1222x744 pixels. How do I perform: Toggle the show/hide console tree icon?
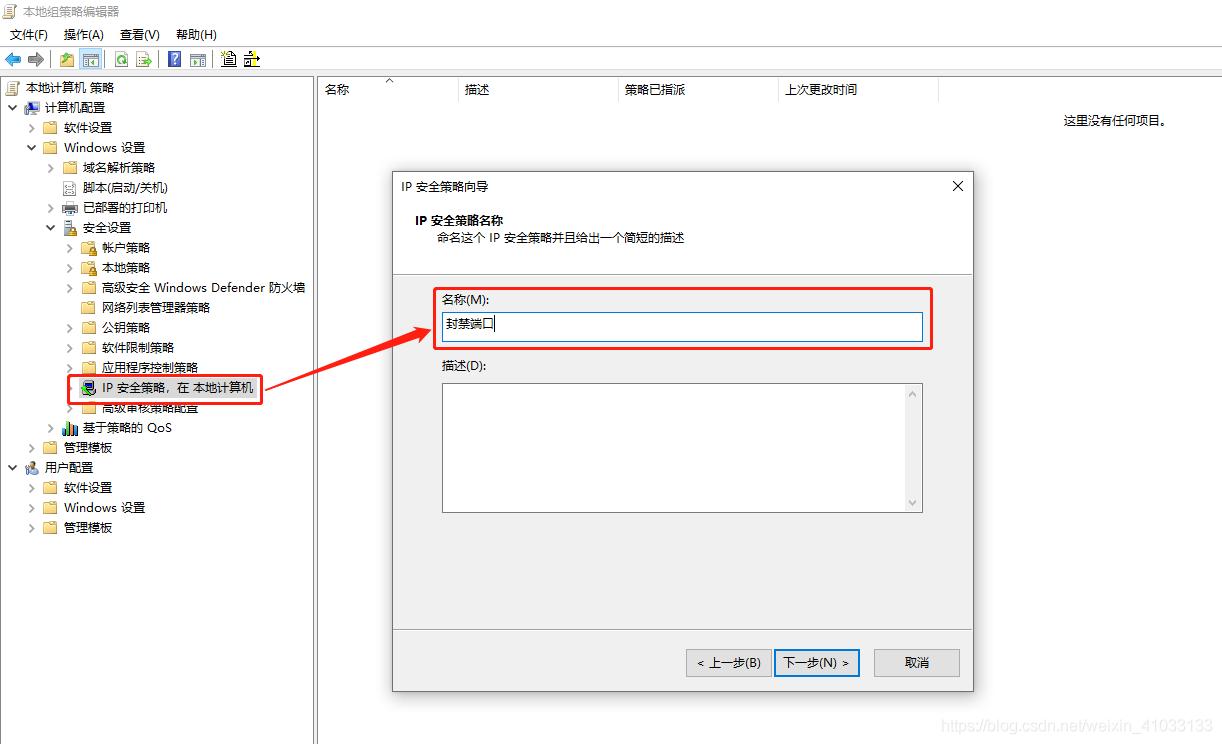click(91, 58)
